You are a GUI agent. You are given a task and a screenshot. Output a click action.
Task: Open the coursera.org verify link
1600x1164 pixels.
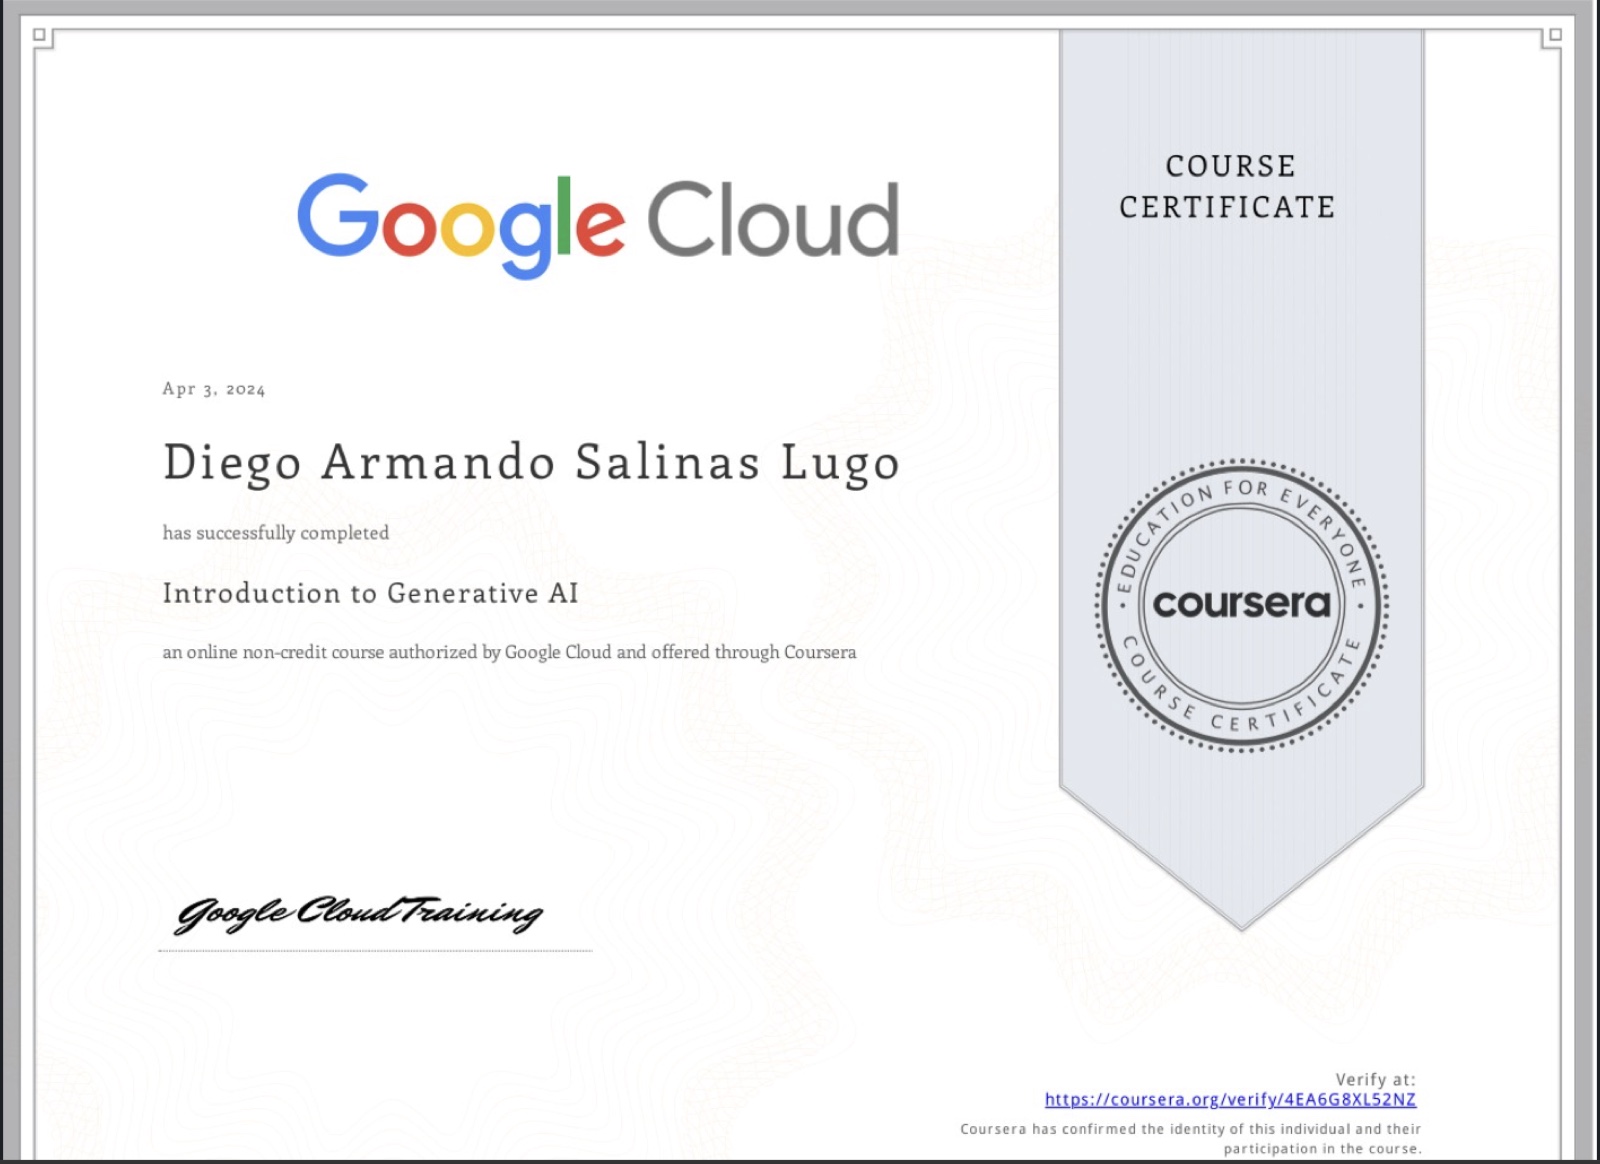coord(1230,1099)
